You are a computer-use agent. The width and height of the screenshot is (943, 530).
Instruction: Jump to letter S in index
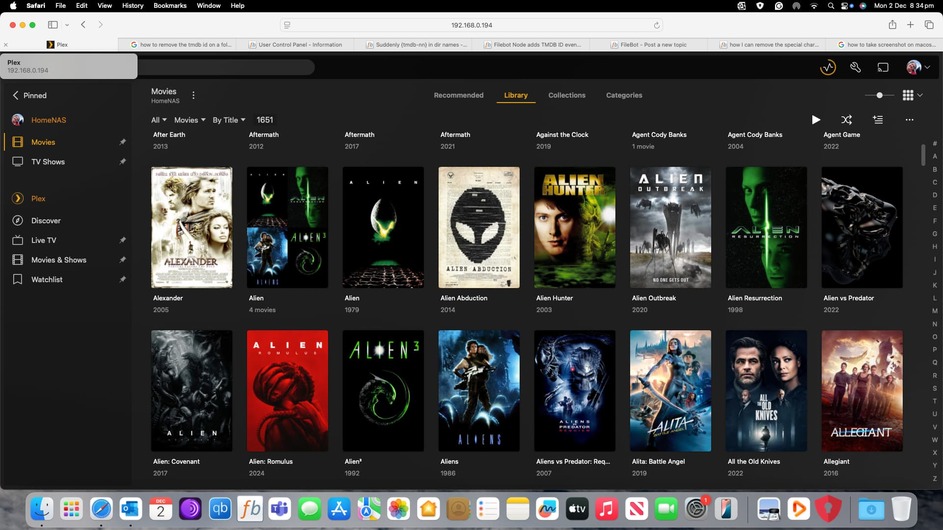[x=935, y=388]
